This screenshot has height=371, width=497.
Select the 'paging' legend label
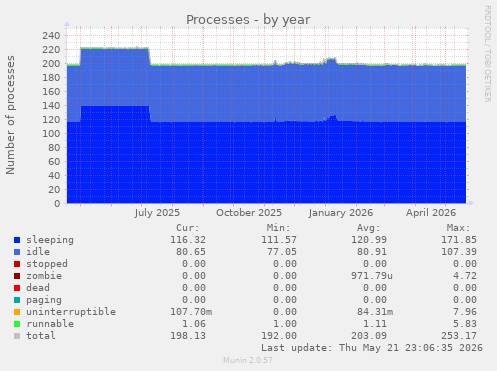44,300
